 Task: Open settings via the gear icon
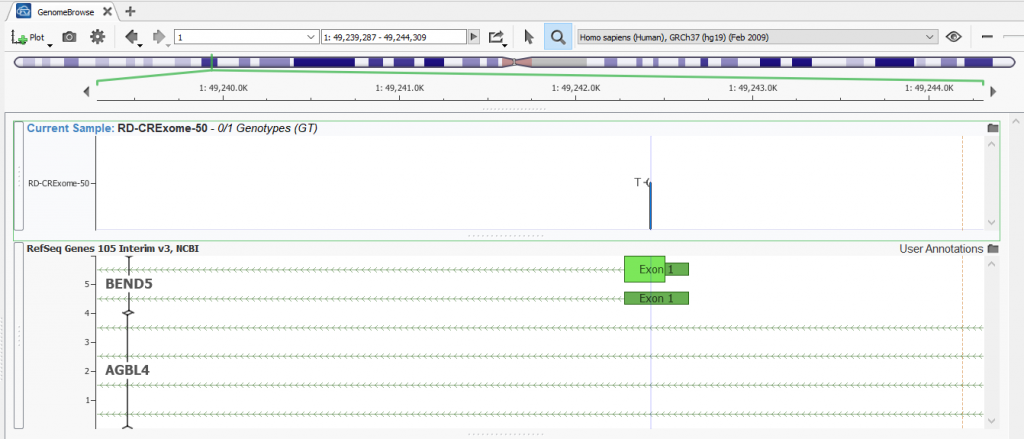click(x=97, y=37)
